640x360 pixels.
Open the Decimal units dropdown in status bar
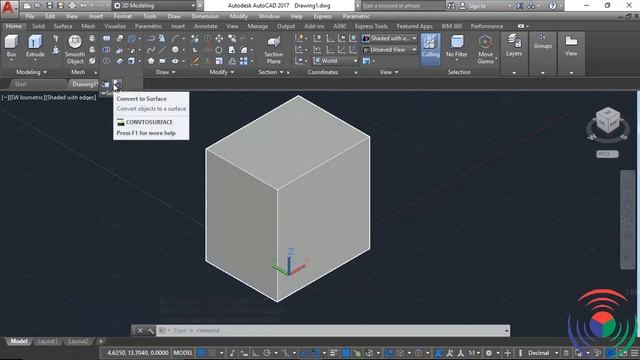pyautogui.click(x=543, y=353)
